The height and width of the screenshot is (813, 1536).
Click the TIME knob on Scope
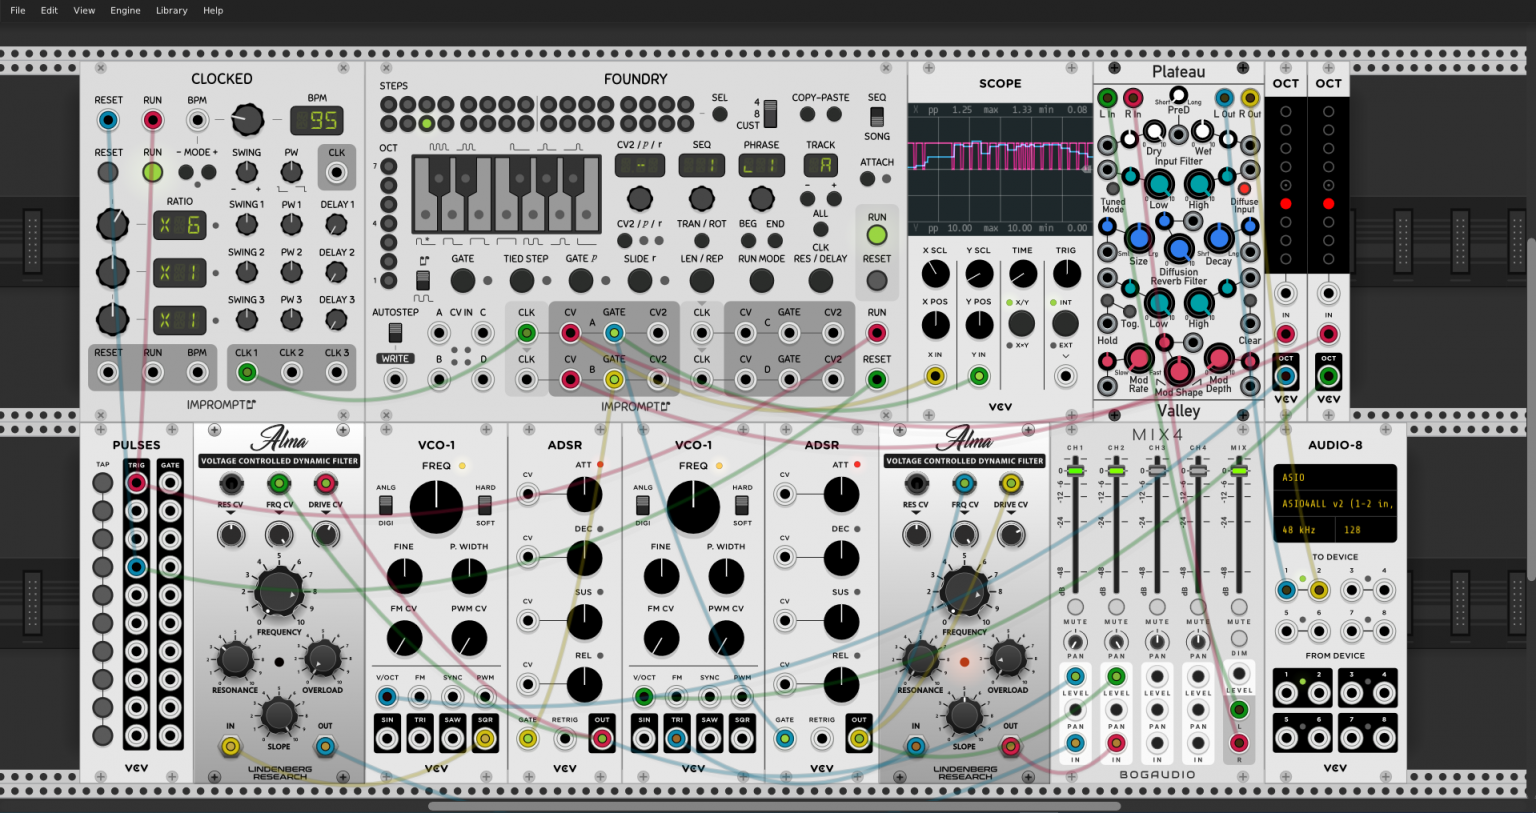pos(1022,273)
